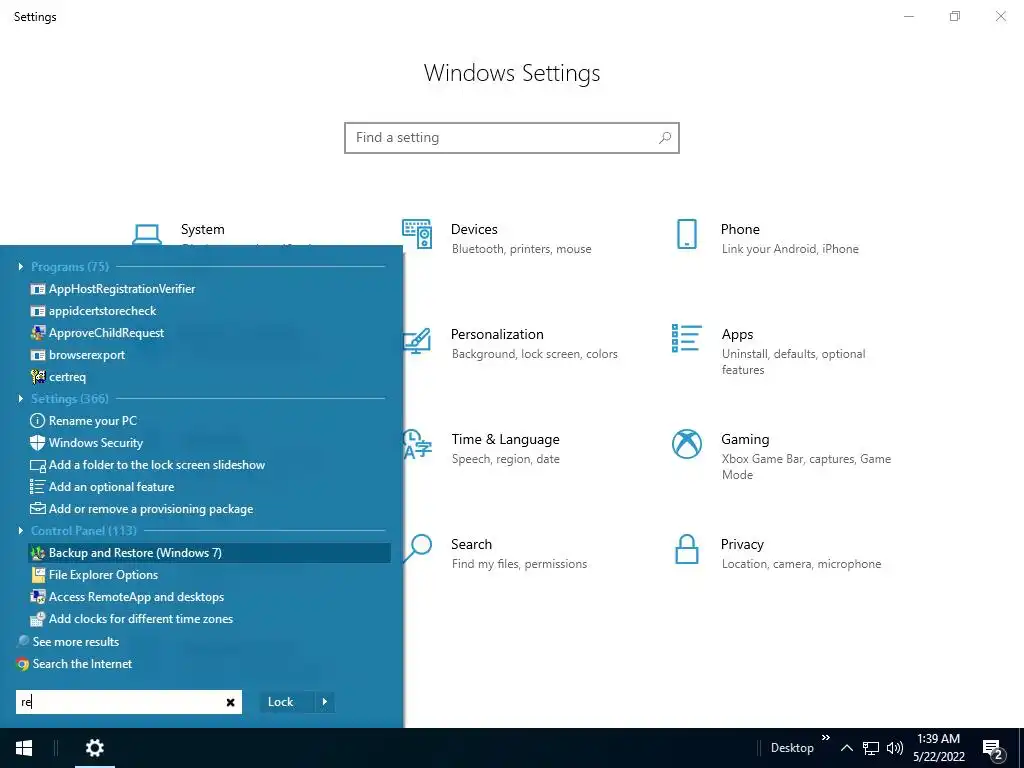Show hidden system tray icons
The image size is (1024, 768).
coord(846,748)
